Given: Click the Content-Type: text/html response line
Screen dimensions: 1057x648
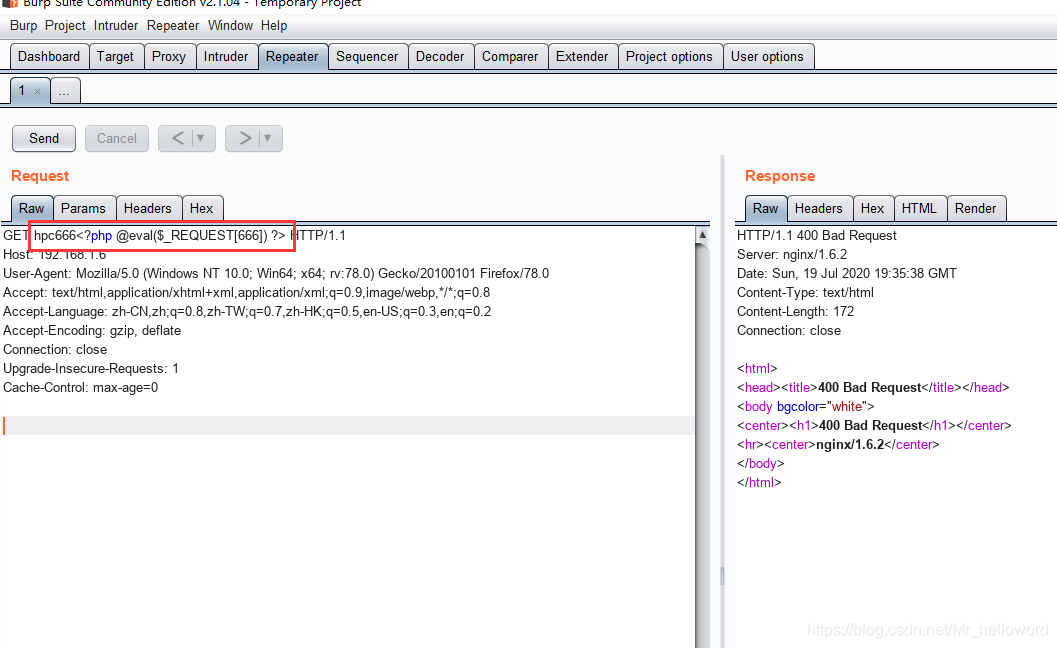Looking at the screenshot, I should click(806, 293).
